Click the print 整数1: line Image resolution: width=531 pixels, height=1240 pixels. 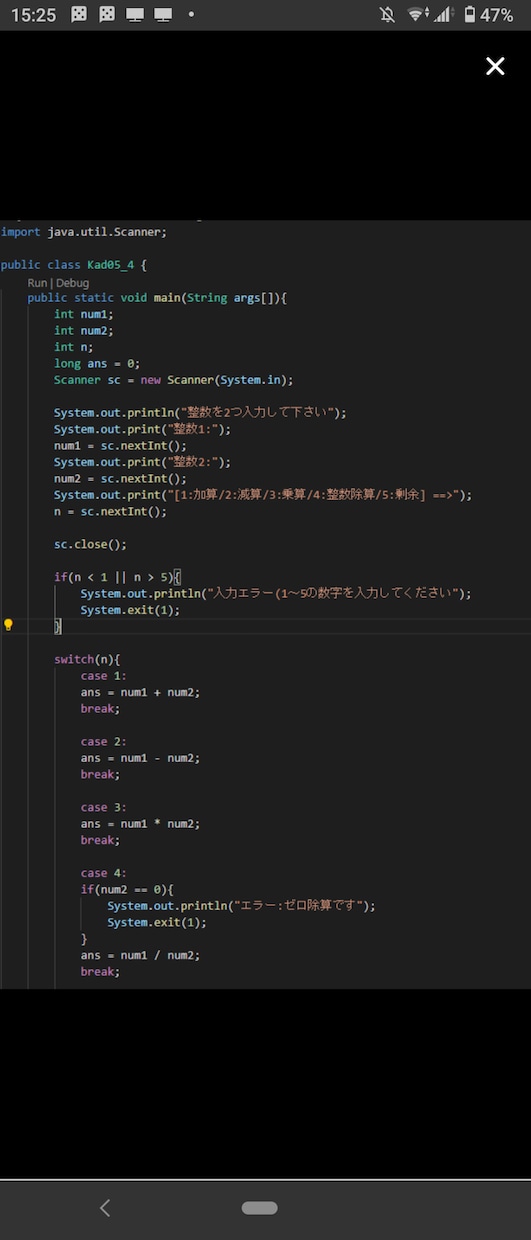(x=142, y=429)
